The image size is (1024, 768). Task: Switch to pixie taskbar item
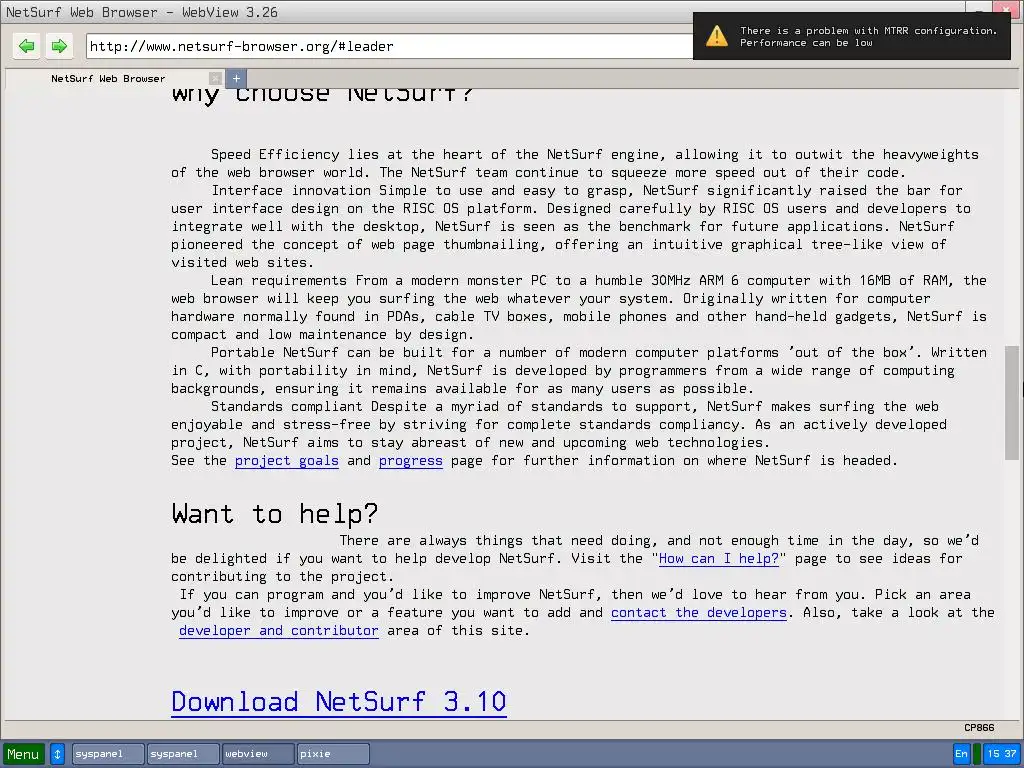(333, 754)
